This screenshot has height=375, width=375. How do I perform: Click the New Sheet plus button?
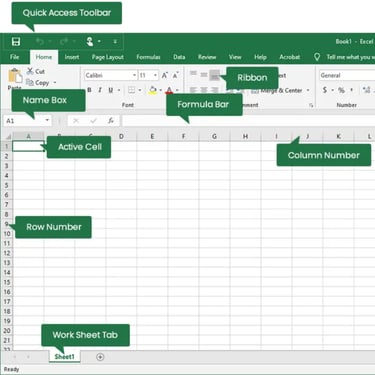(x=100, y=357)
